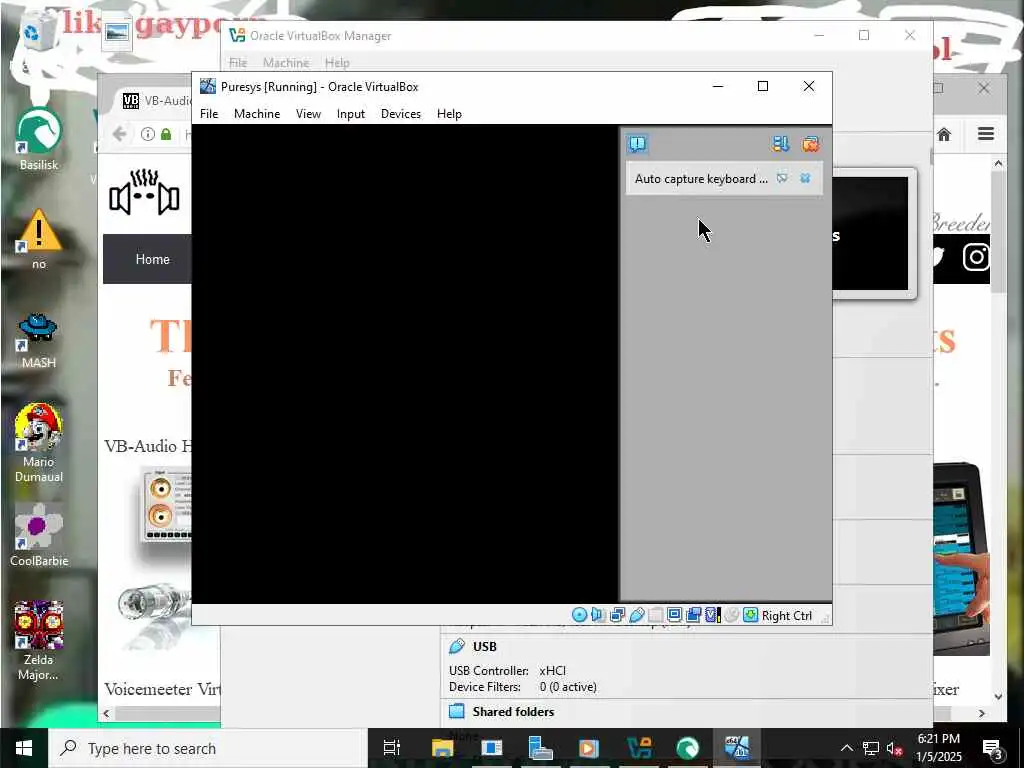
Task: Open the Devices menu in VM window
Action: 400,114
